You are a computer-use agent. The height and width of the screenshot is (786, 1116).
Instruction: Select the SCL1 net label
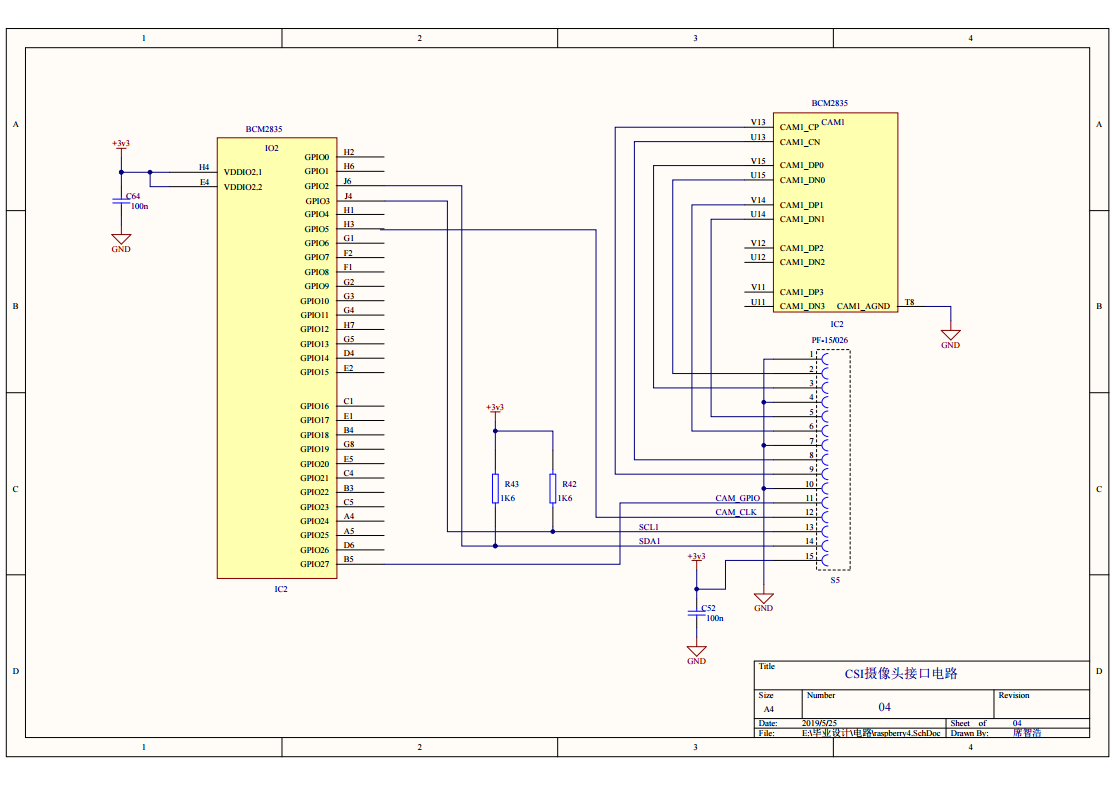click(x=648, y=527)
